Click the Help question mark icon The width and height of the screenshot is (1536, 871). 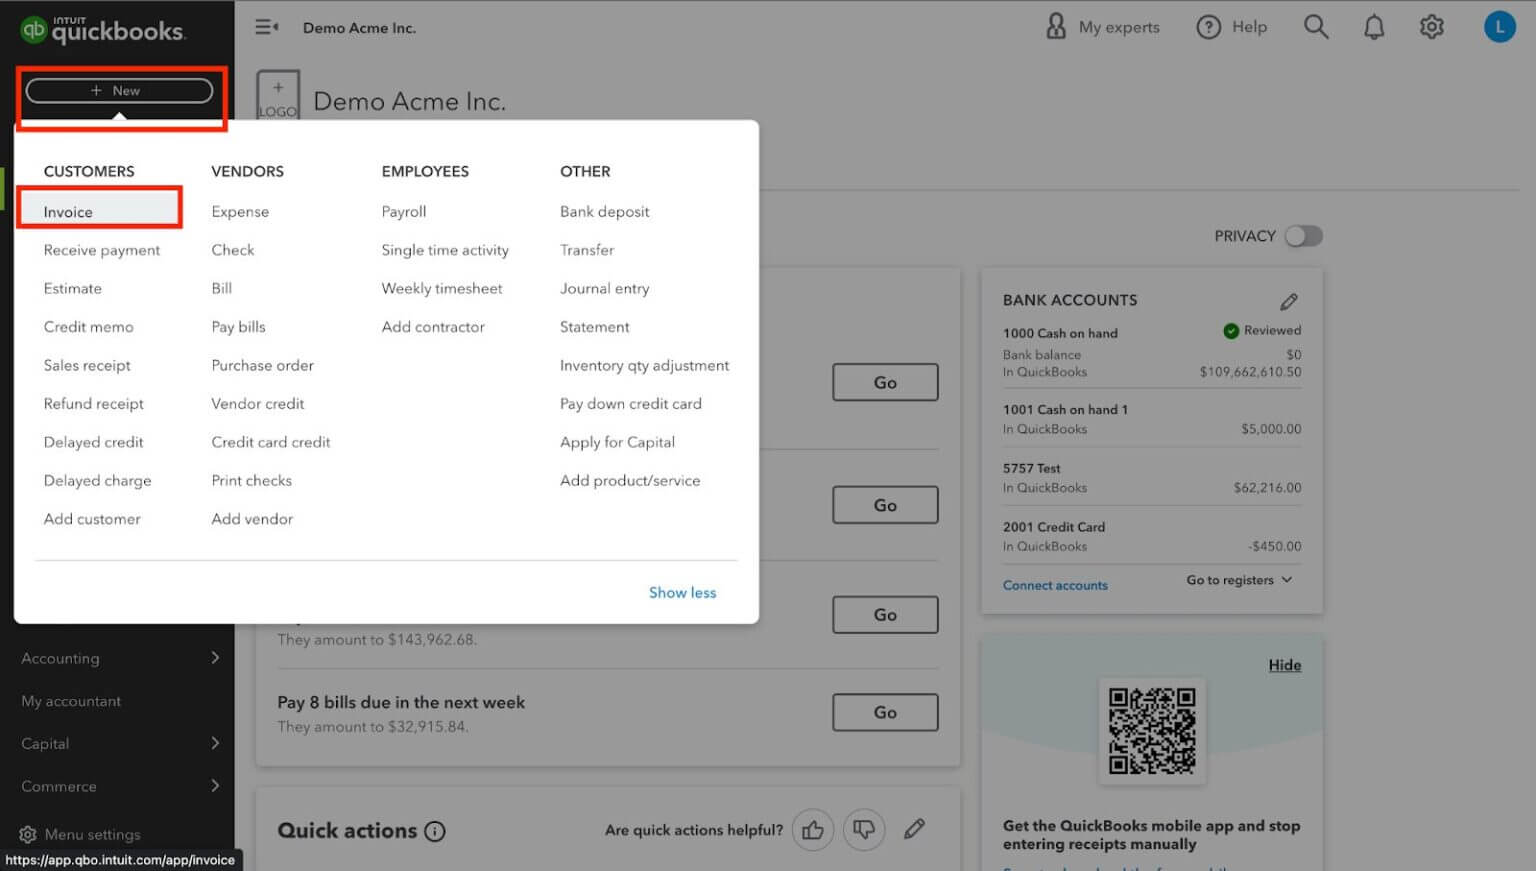click(x=1209, y=27)
